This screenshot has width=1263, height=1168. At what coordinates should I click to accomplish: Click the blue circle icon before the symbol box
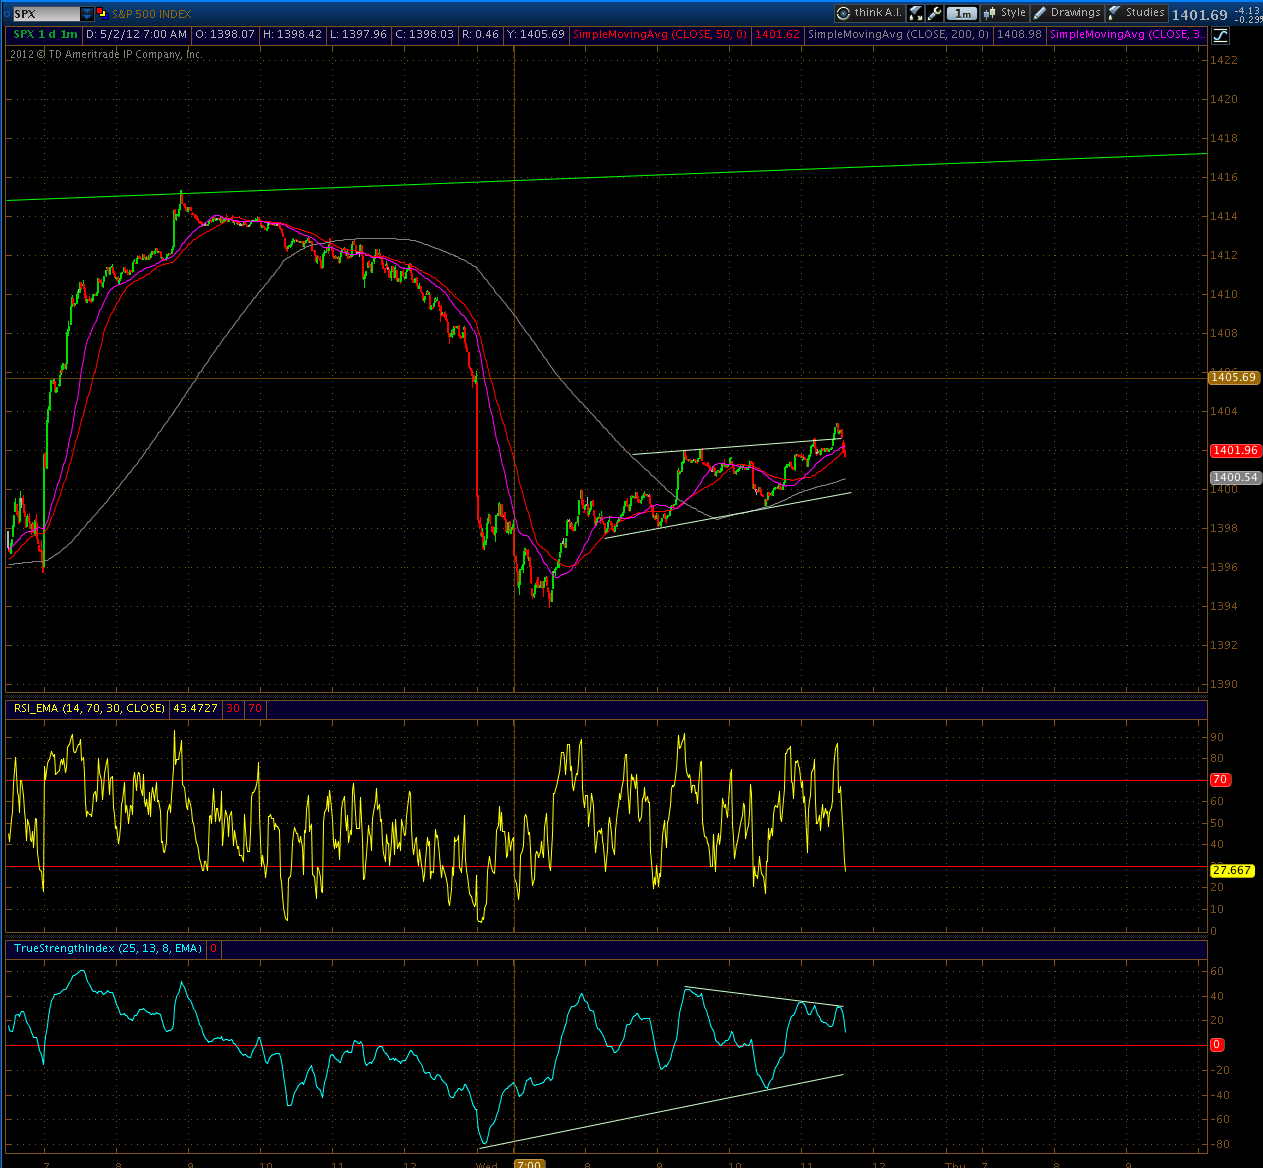[6, 14]
